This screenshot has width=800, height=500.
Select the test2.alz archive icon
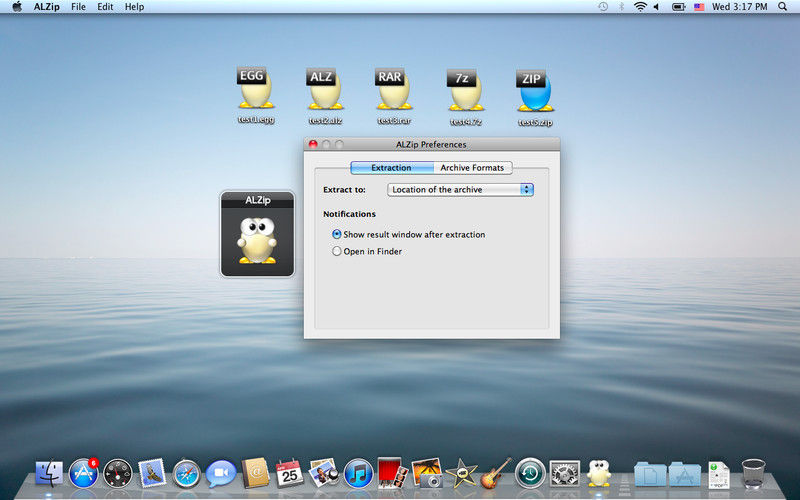point(324,89)
